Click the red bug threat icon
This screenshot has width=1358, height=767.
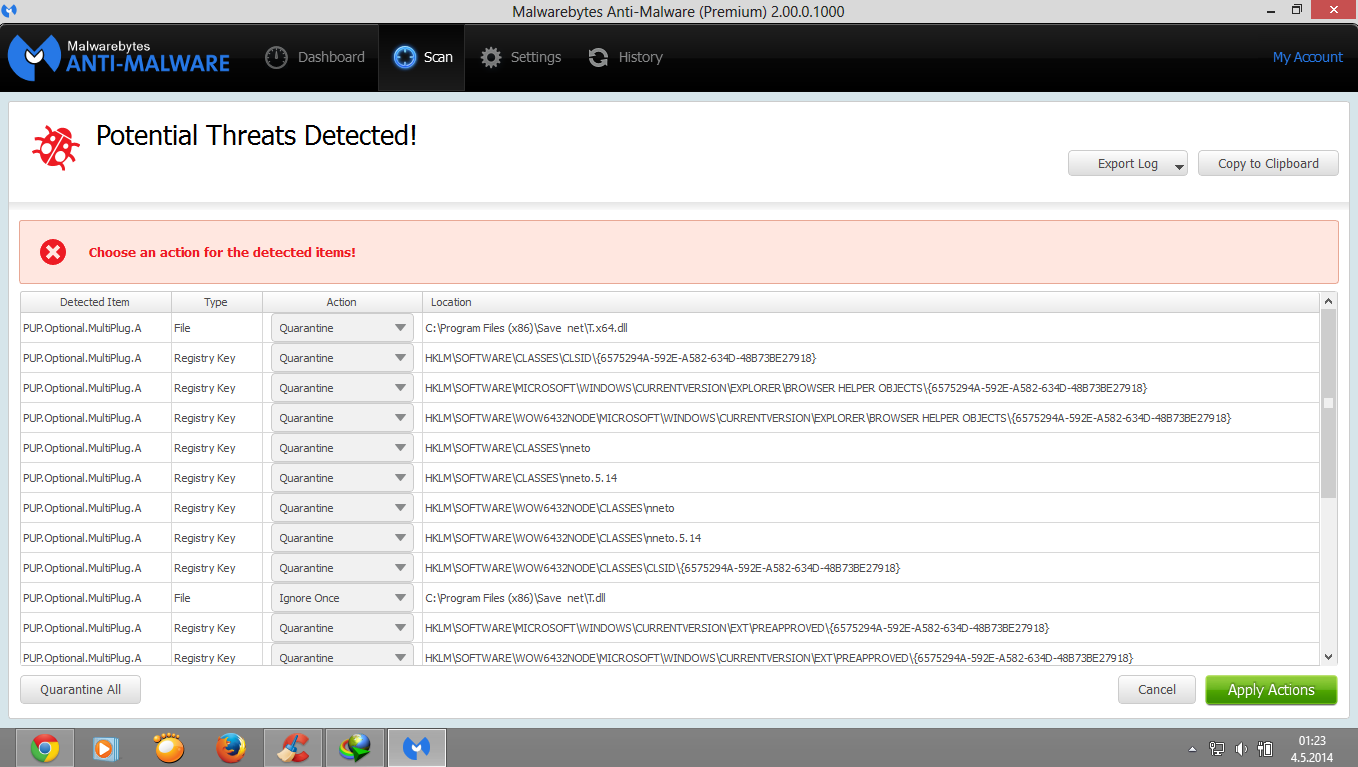point(56,147)
